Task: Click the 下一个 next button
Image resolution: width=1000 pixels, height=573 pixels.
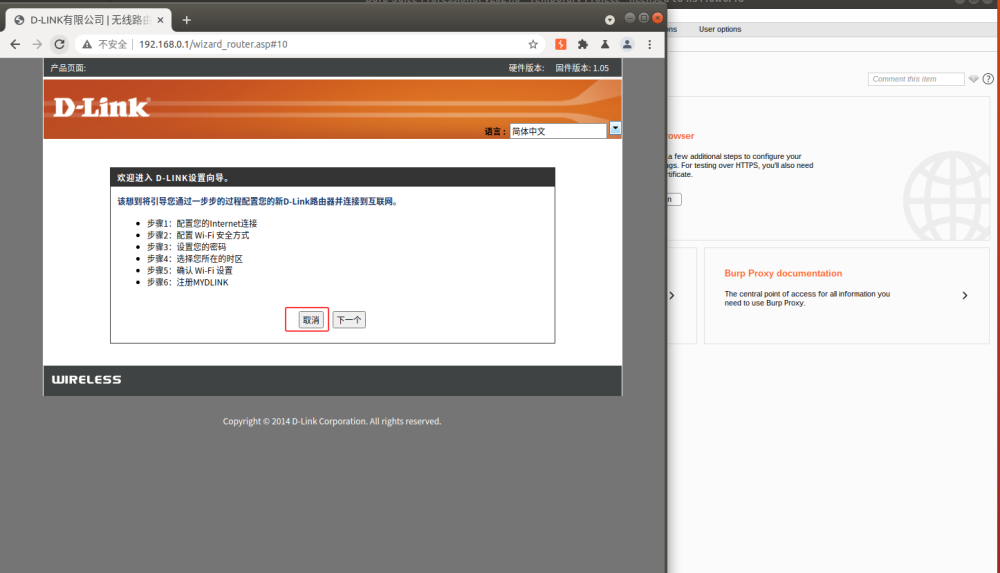Action: pos(349,320)
